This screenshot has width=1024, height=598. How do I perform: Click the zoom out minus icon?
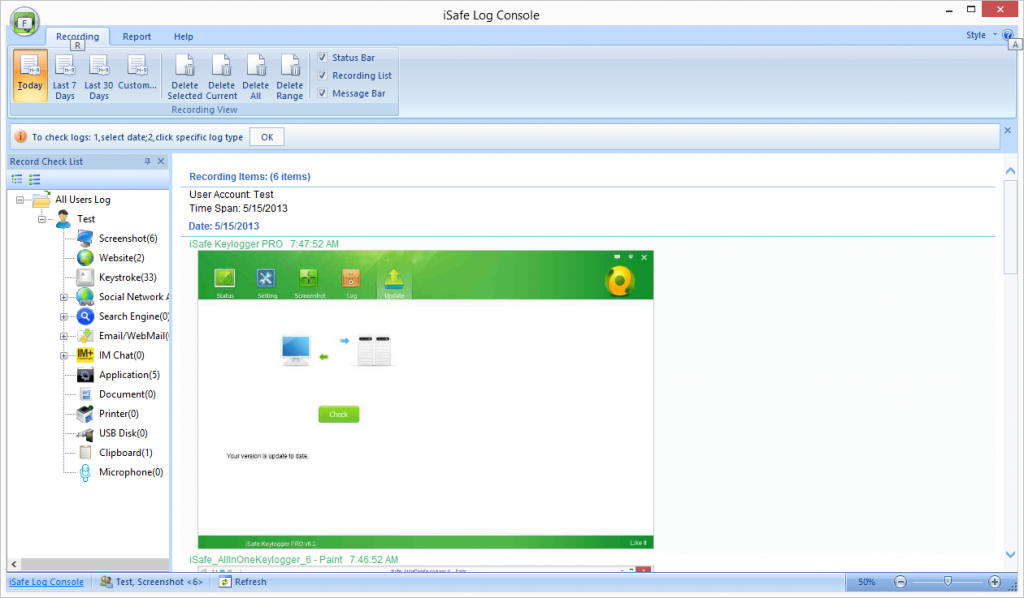point(901,582)
